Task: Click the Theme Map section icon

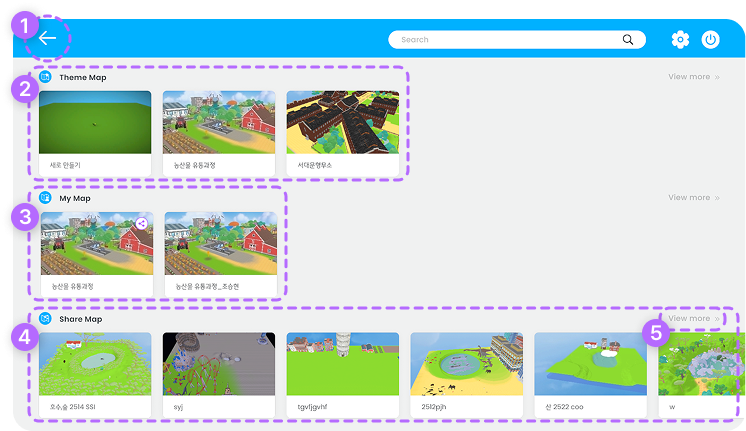Action: [x=45, y=77]
